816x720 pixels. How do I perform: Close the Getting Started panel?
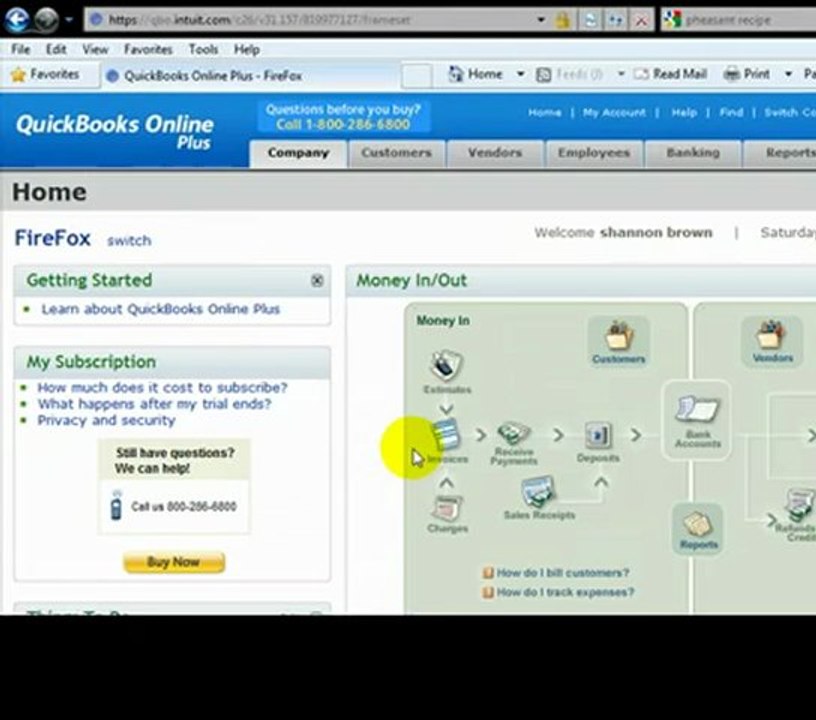[317, 280]
